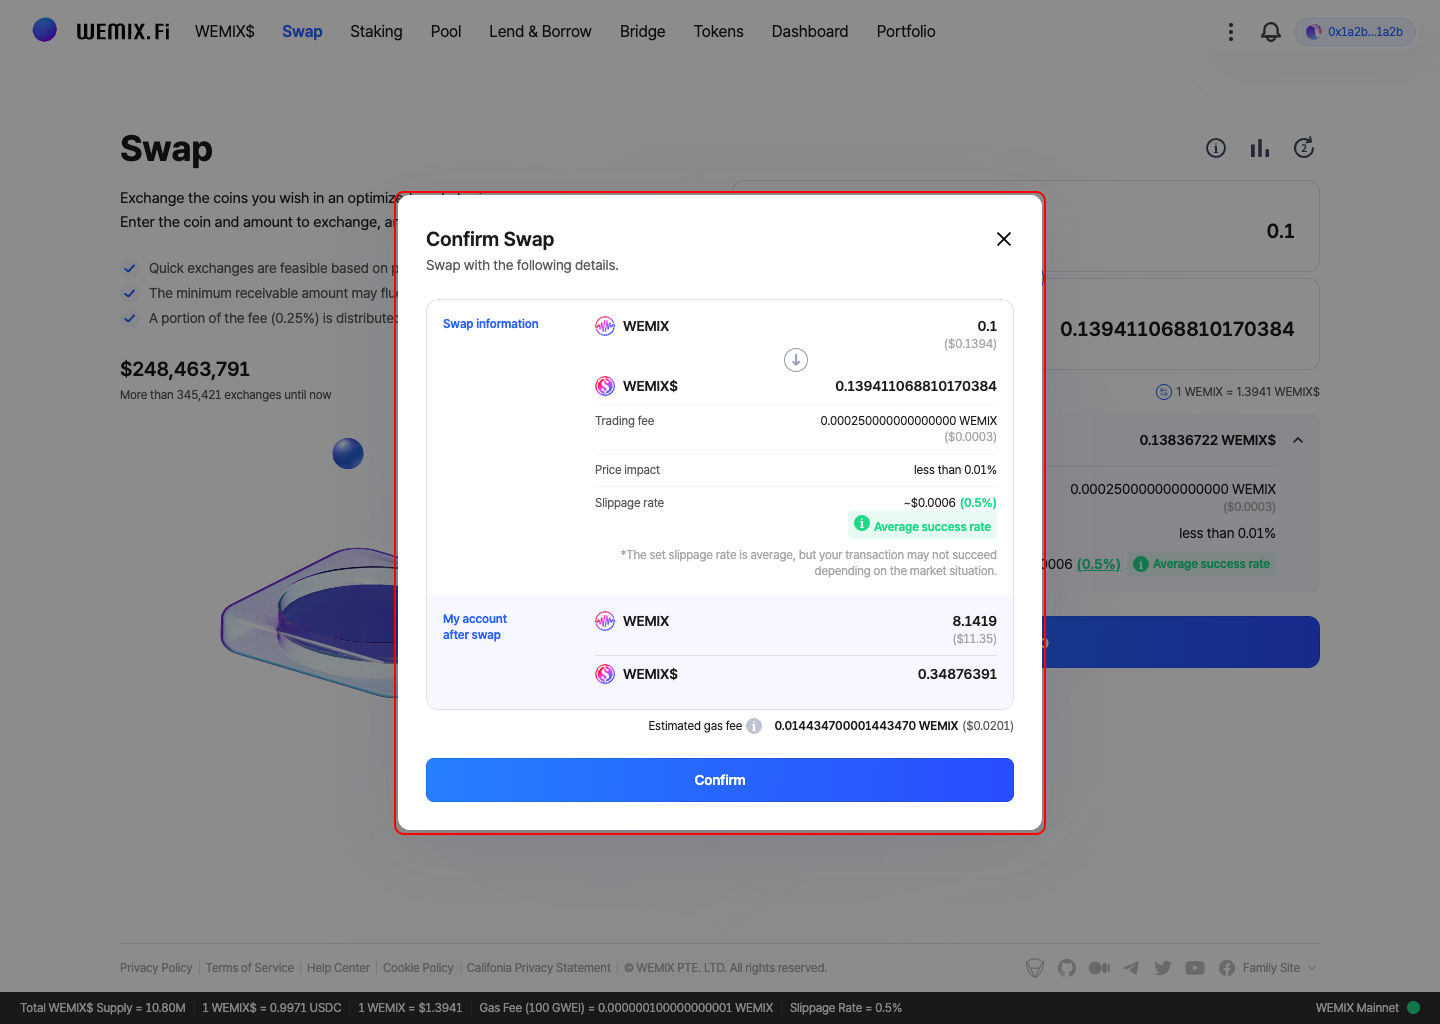Navigate to the Bridge page
The image size is (1440, 1024).
point(643,31)
